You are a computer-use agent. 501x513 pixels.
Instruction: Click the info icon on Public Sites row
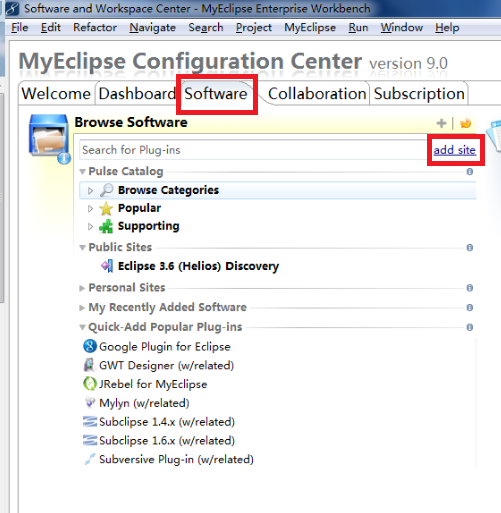pos(470,248)
